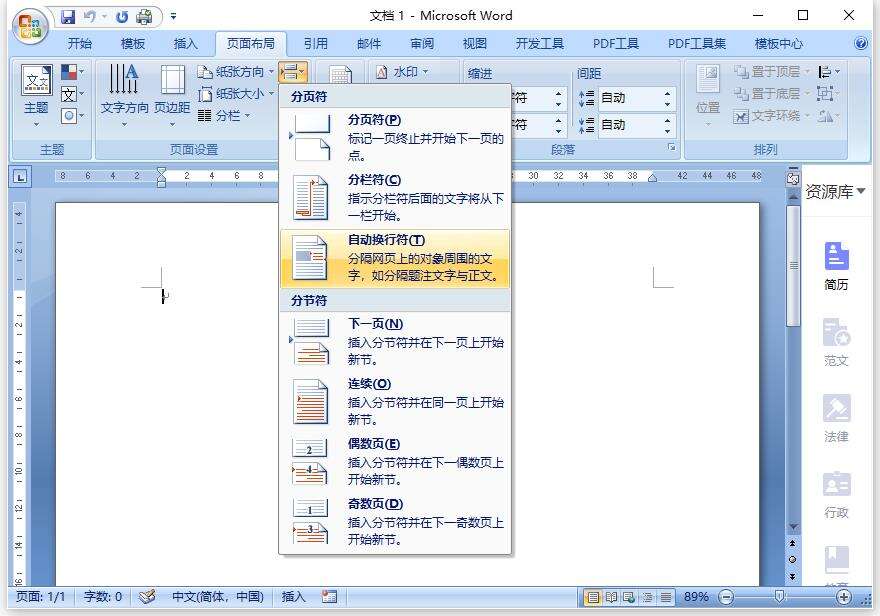Open Customize Quick Access Toolbar arrow
This screenshot has width=880, height=616.
pyautogui.click(x=173, y=16)
